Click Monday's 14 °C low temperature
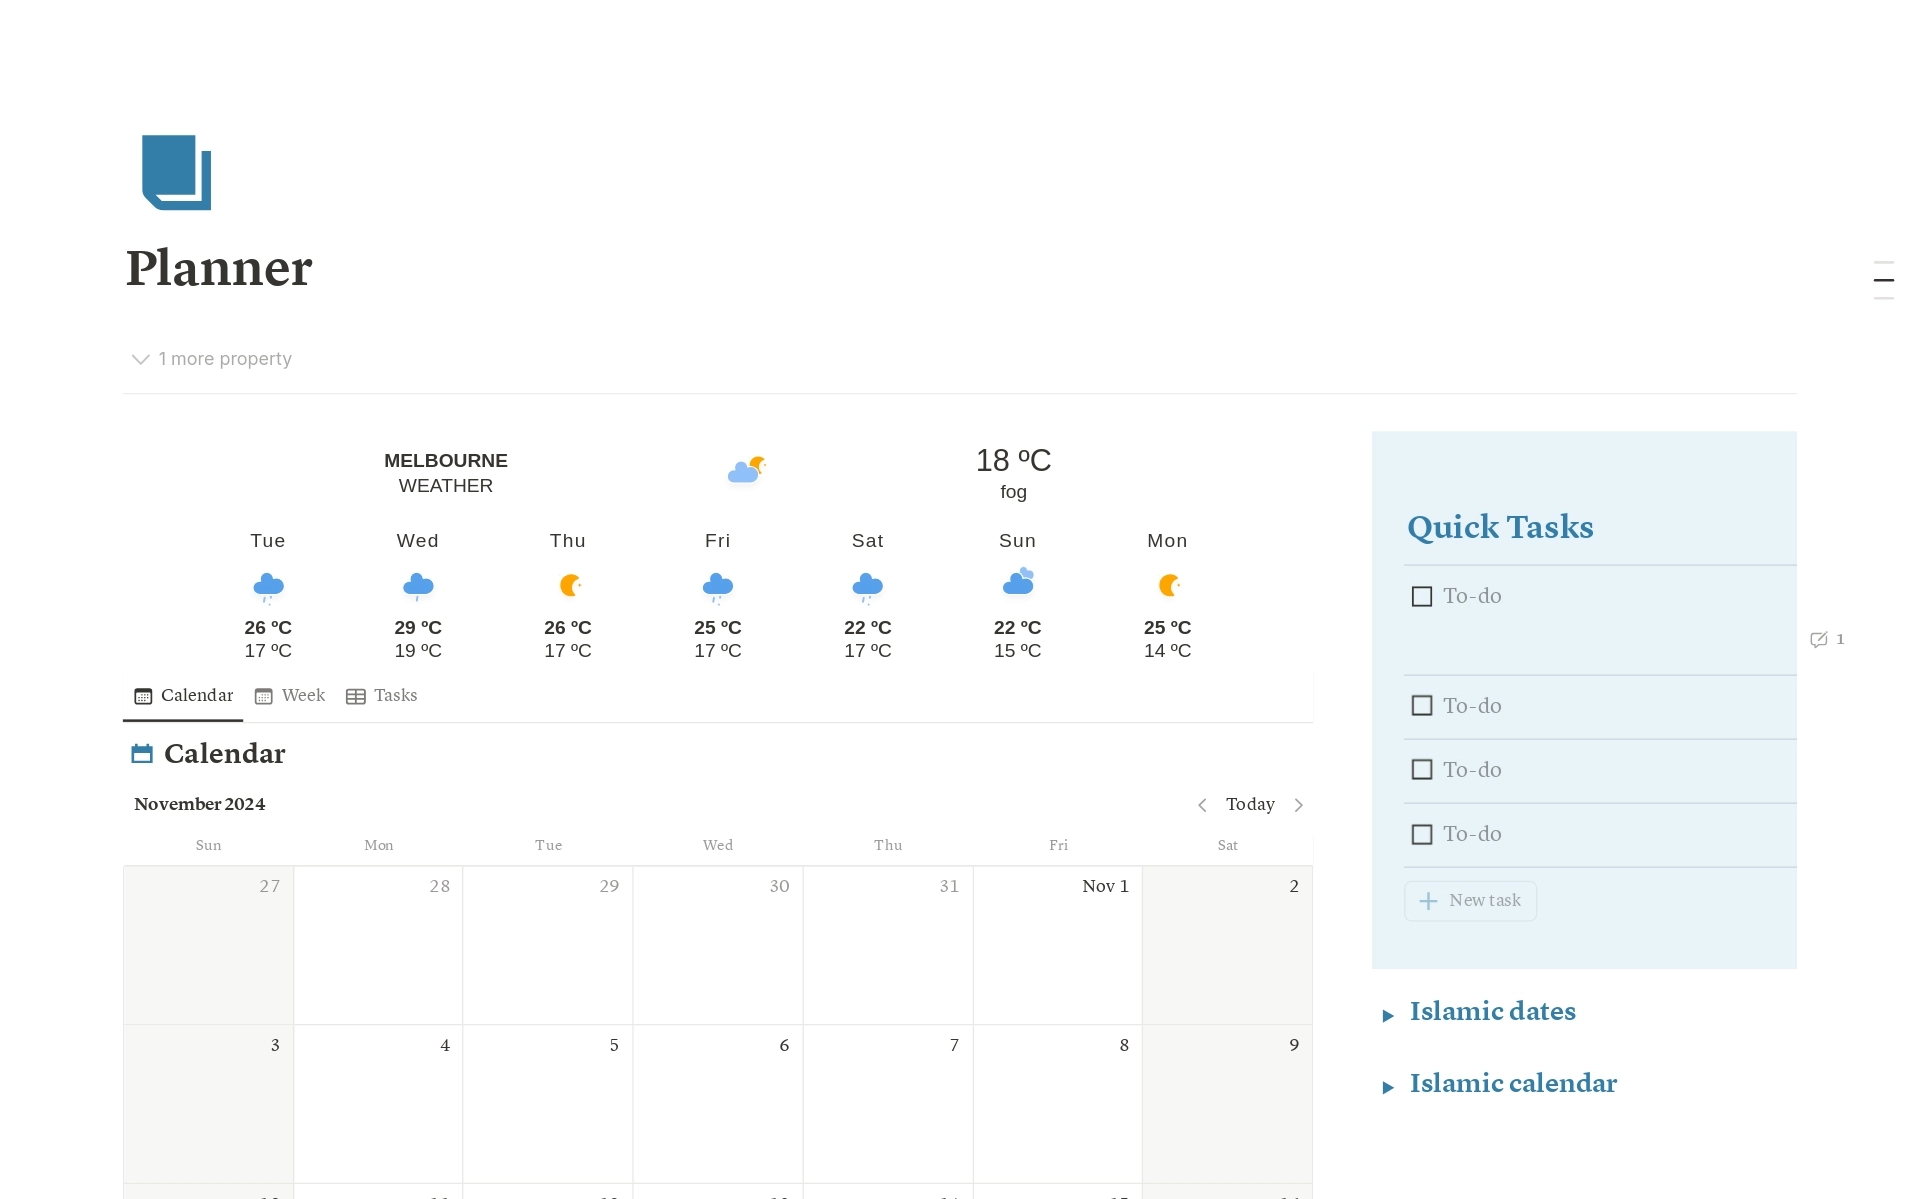The height and width of the screenshot is (1199, 1920). 1168,651
